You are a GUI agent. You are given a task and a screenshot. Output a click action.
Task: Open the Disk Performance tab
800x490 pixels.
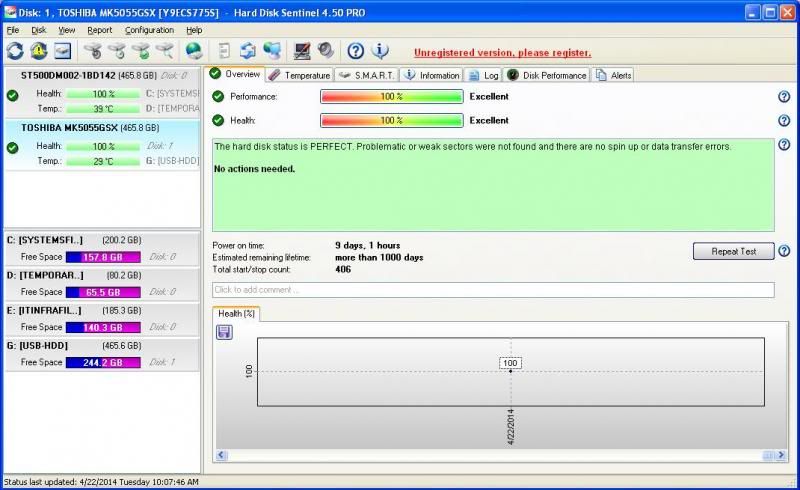coord(548,75)
